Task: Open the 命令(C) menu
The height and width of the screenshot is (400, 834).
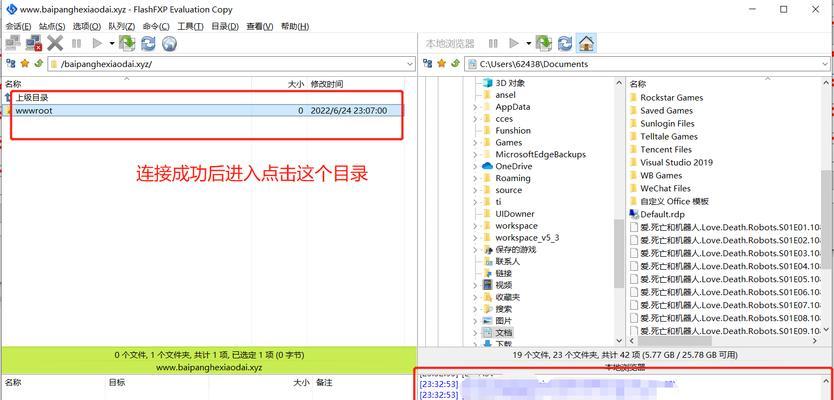Action: (156, 27)
